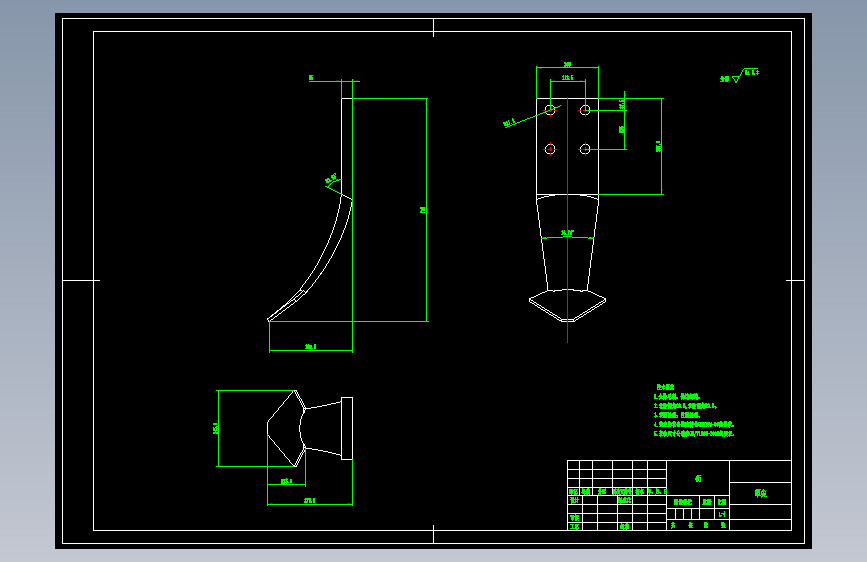
Task: Click the part name cell in title block center
Action: [698, 478]
